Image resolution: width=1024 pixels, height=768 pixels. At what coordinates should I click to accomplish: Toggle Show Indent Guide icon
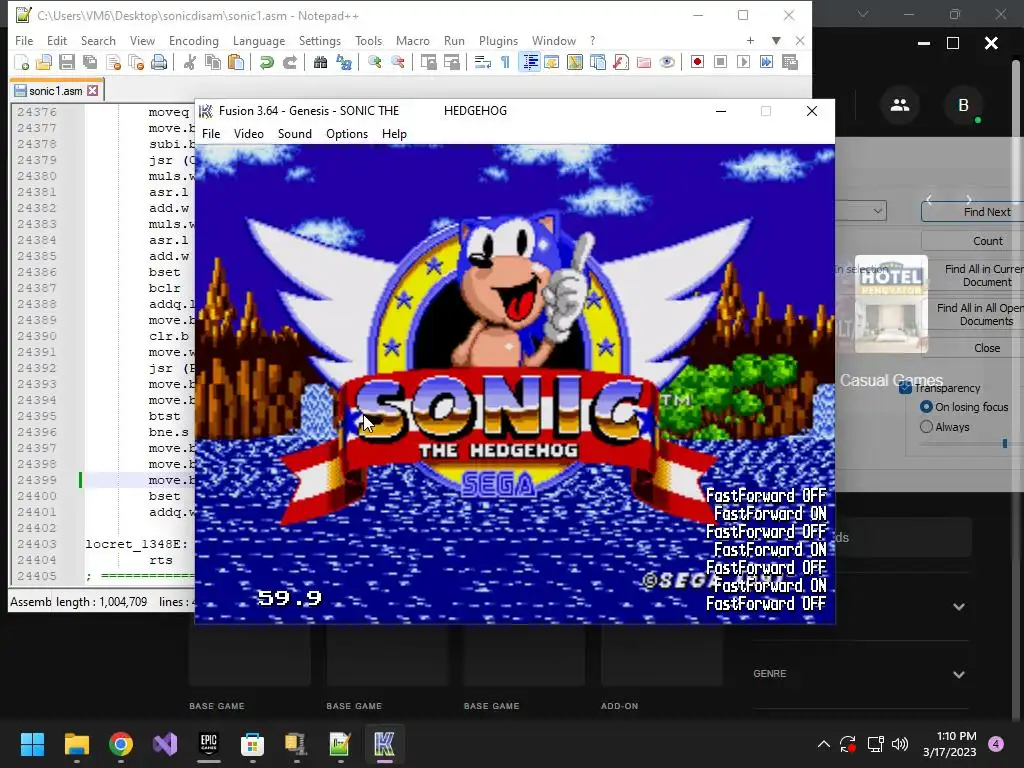click(x=530, y=62)
